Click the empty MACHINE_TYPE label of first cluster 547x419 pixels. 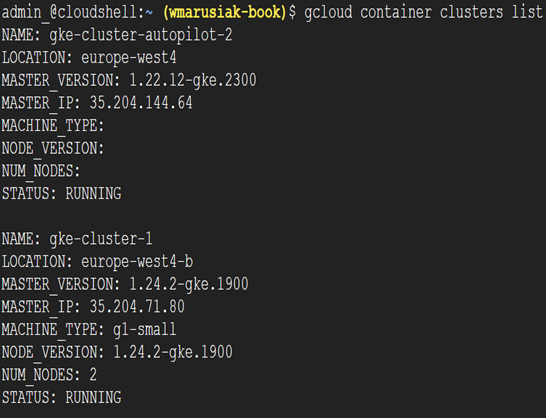pyautogui.click(x=53, y=126)
